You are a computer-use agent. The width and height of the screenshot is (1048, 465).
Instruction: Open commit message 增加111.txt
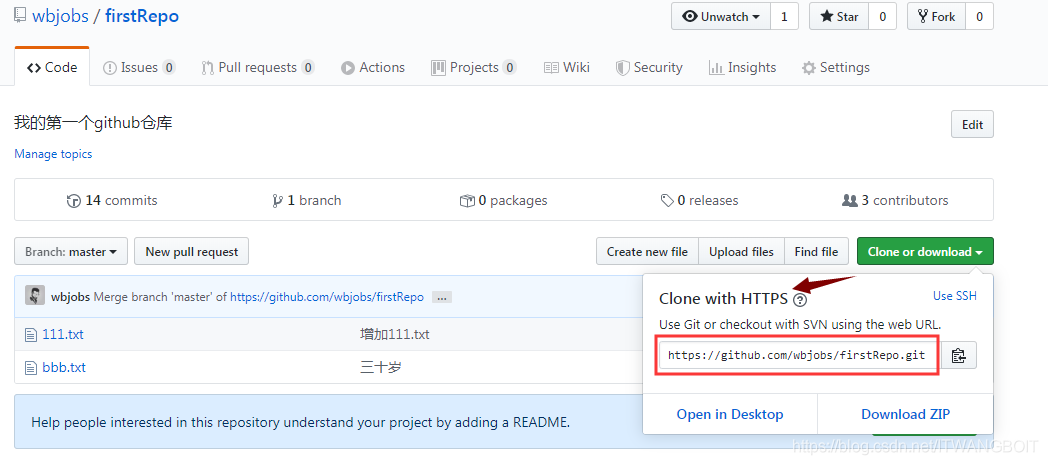[x=394, y=334]
